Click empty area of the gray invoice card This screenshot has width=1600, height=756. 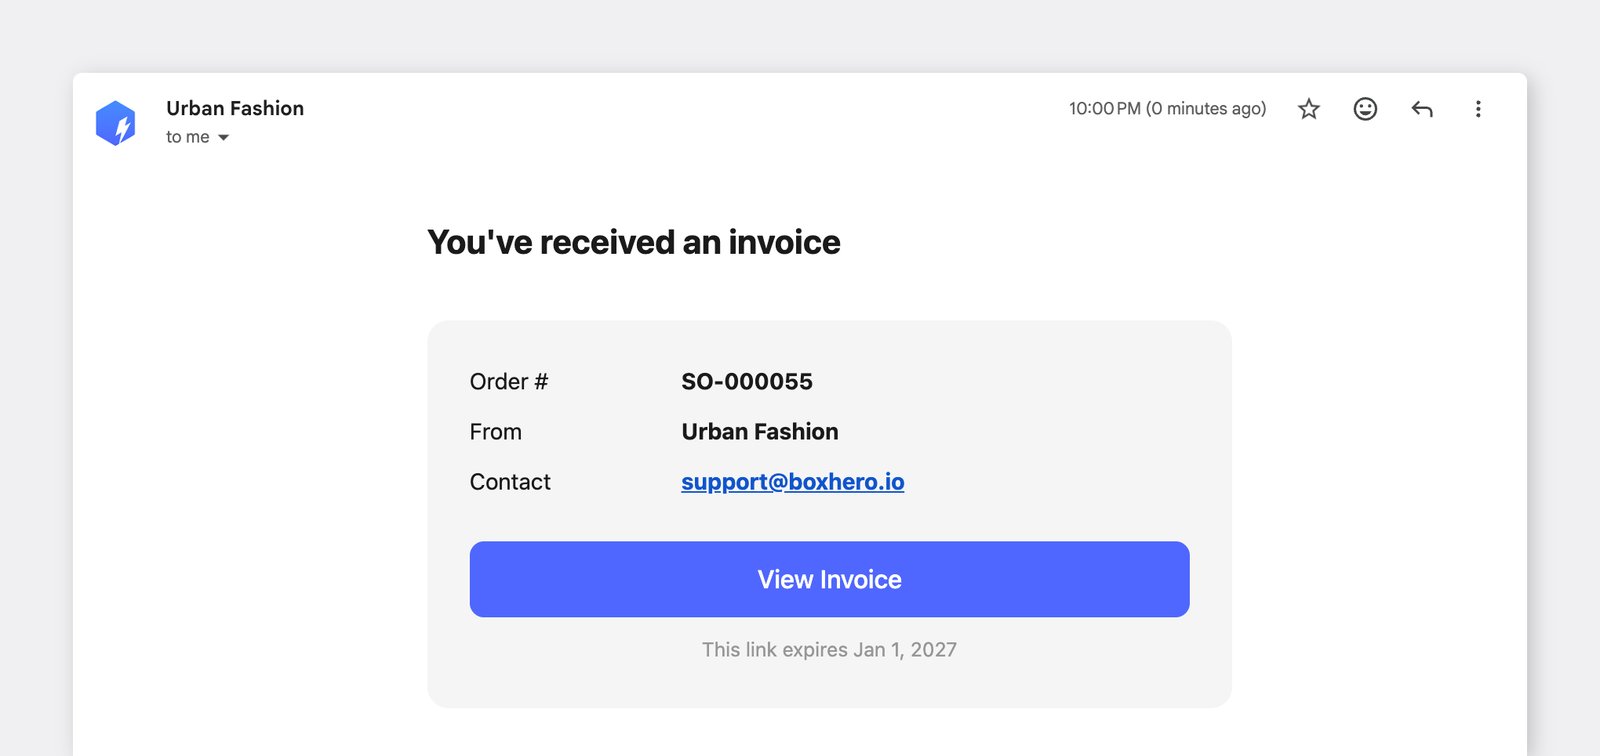click(x=1050, y=420)
